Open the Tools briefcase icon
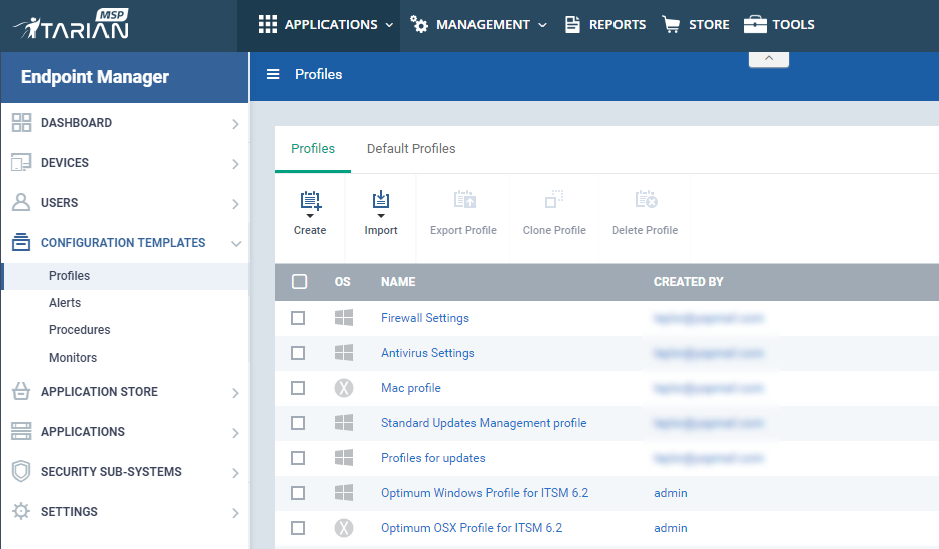939x549 pixels. tap(755, 25)
